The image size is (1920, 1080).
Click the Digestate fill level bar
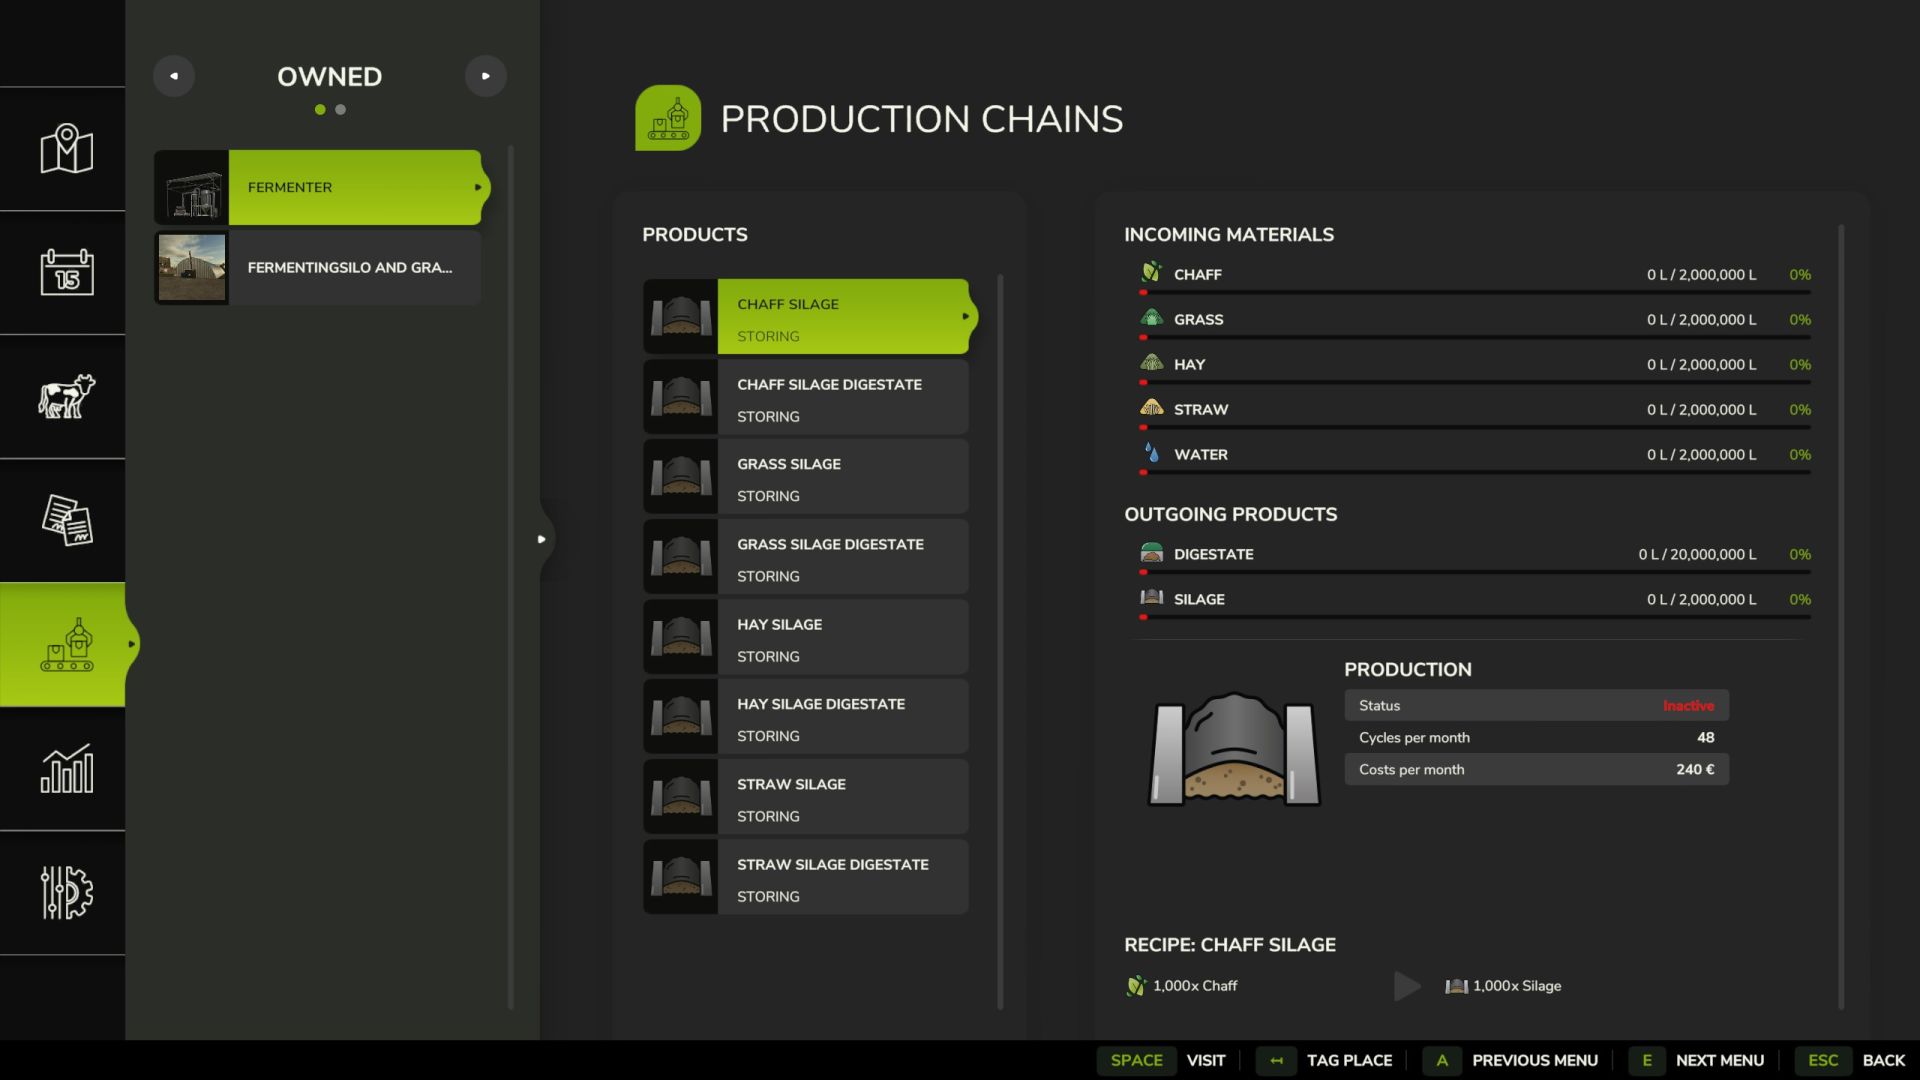coord(1476,572)
